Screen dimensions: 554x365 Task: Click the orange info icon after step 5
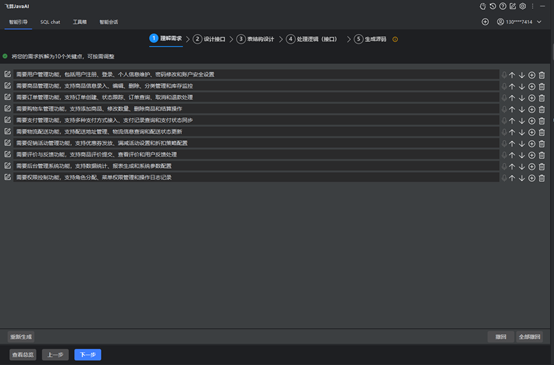[x=395, y=39]
